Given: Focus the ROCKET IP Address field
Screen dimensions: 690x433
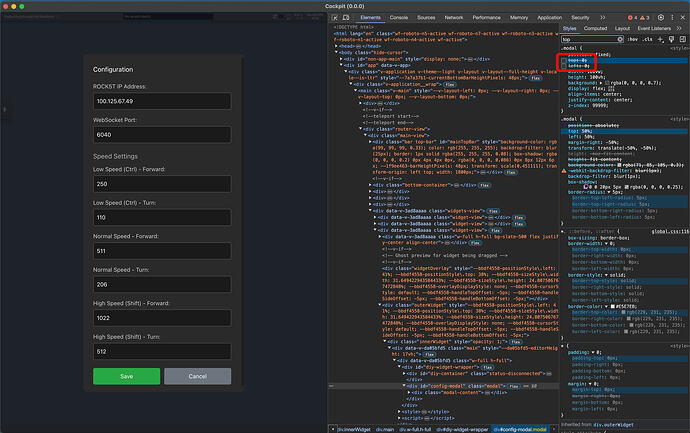Looking at the screenshot, I should click(162, 101).
